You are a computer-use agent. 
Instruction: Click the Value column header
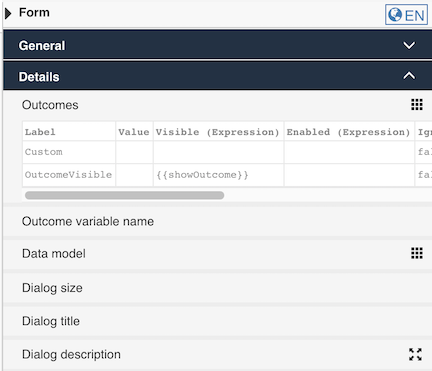[x=134, y=131]
